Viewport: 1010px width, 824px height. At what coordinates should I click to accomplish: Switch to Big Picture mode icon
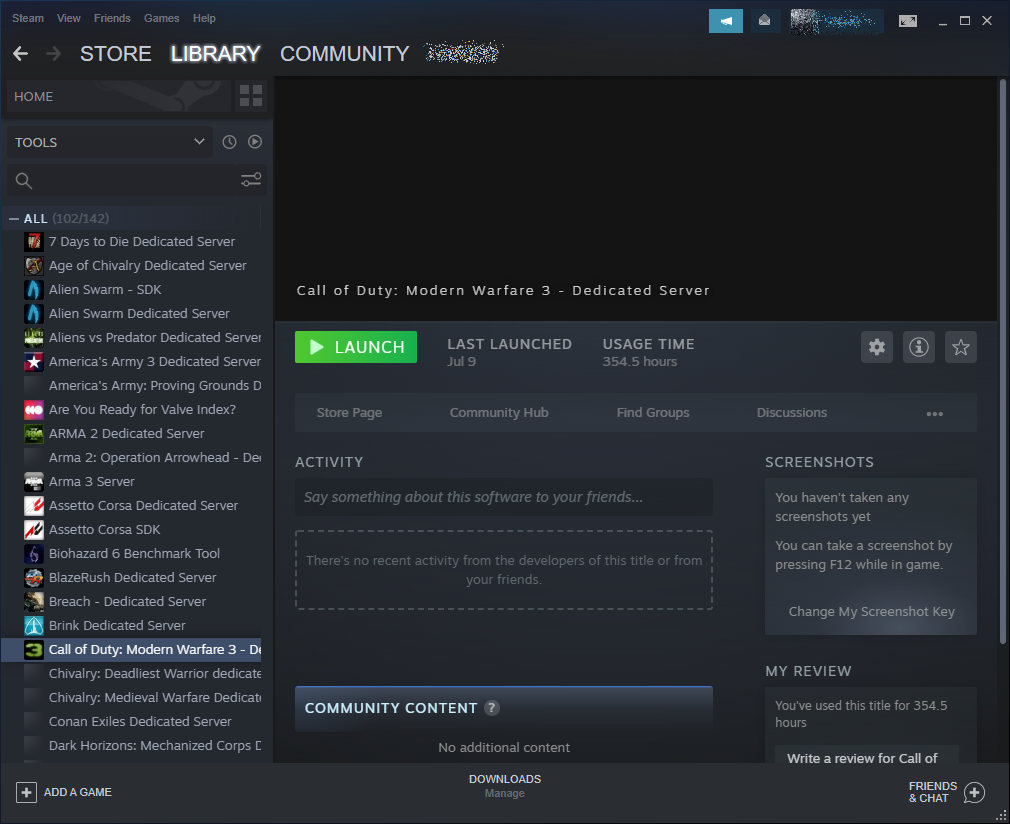[908, 21]
